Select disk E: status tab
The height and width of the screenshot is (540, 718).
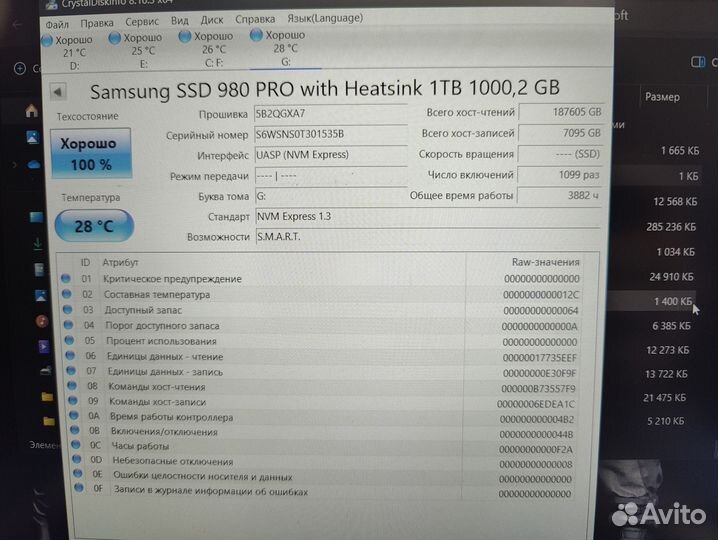coord(136,50)
